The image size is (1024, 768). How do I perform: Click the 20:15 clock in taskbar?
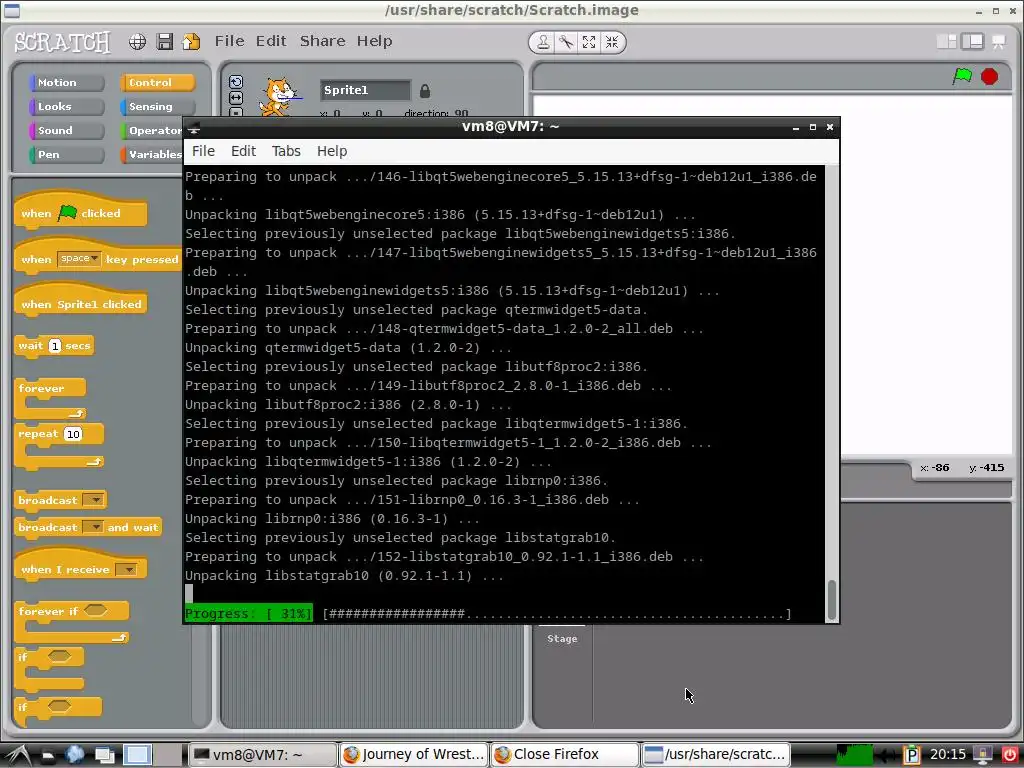948,755
